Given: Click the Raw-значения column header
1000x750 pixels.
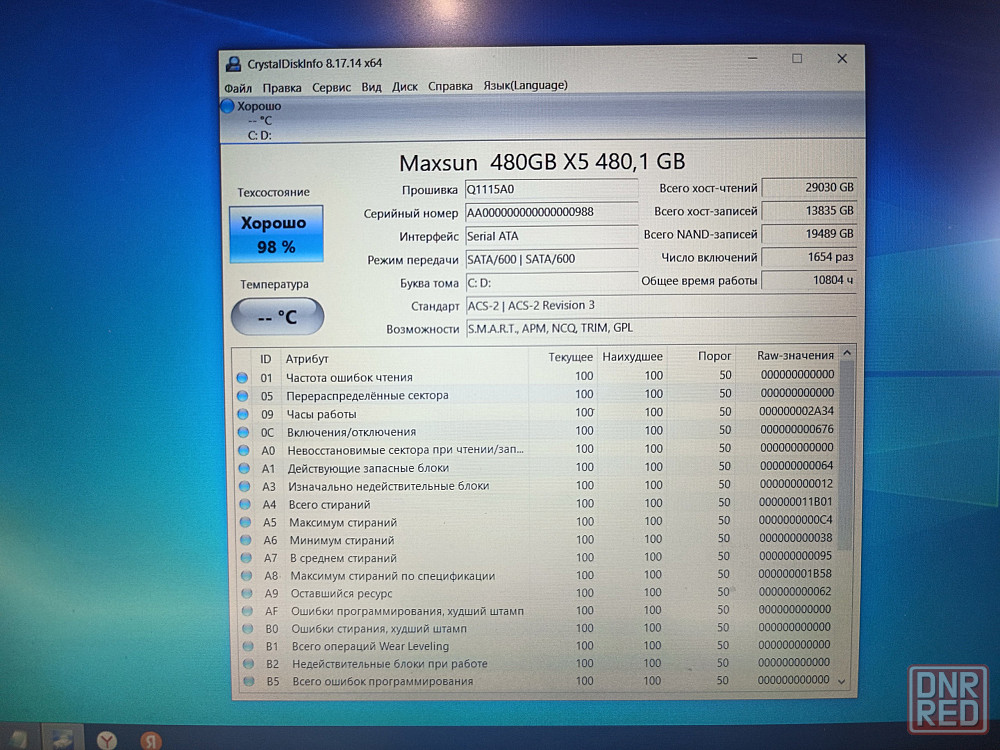Looking at the screenshot, I should pyautogui.click(x=795, y=355).
